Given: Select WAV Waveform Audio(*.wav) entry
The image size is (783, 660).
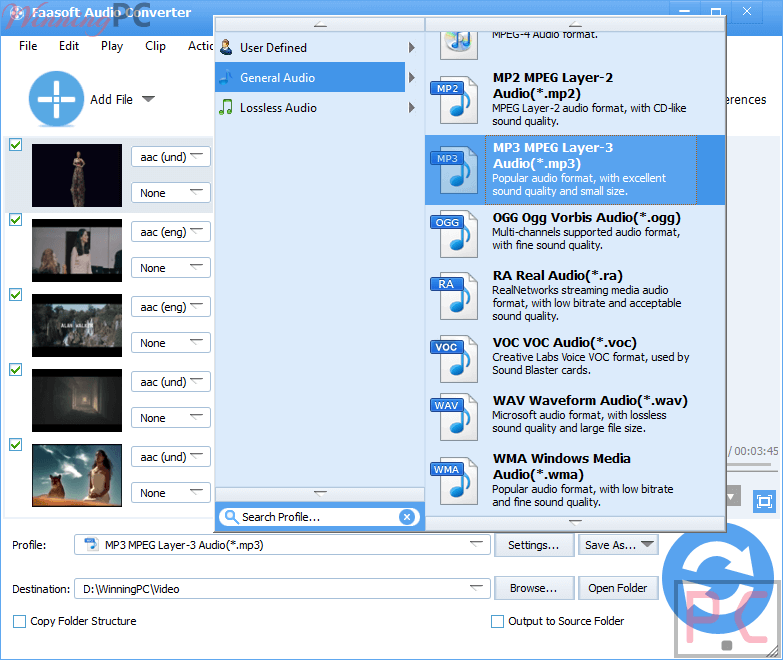Looking at the screenshot, I should [575, 416].
